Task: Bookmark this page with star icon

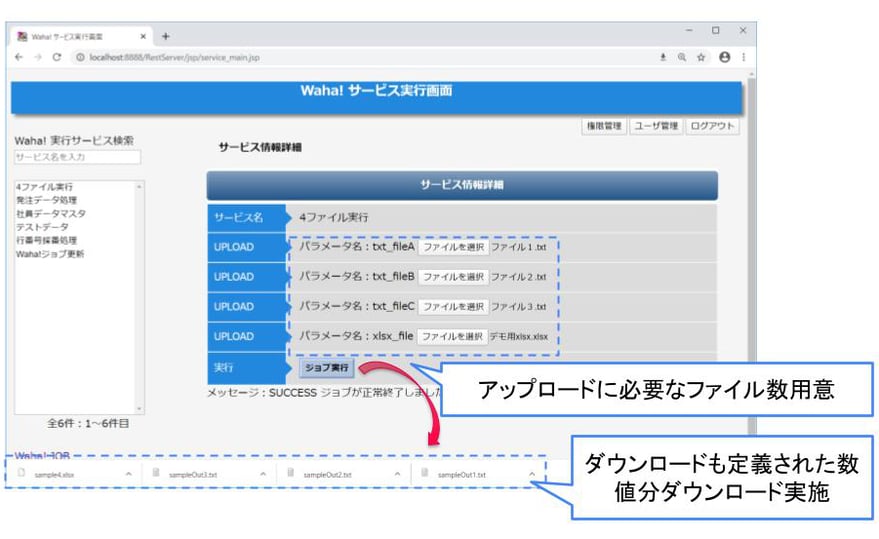Action: (701, 57)
